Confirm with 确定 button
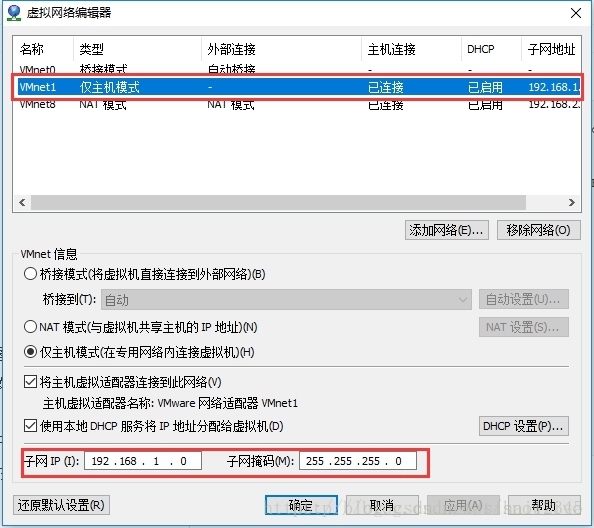Screen dimensions: 594x528 pyautogui.click(x=301, y=505)
